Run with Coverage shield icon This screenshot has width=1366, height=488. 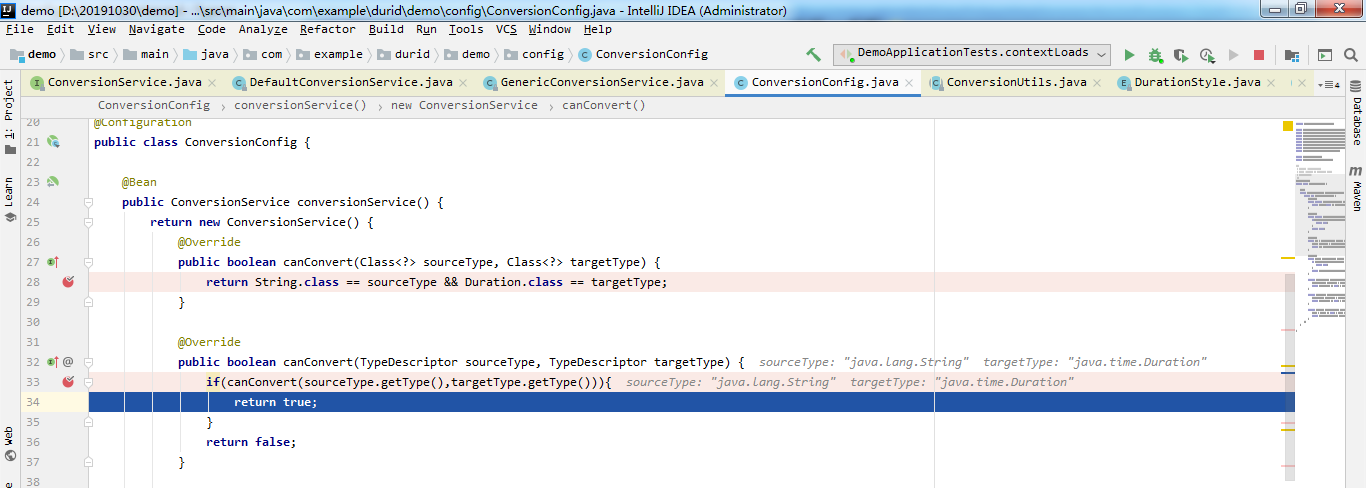[x=1181, y=55]
